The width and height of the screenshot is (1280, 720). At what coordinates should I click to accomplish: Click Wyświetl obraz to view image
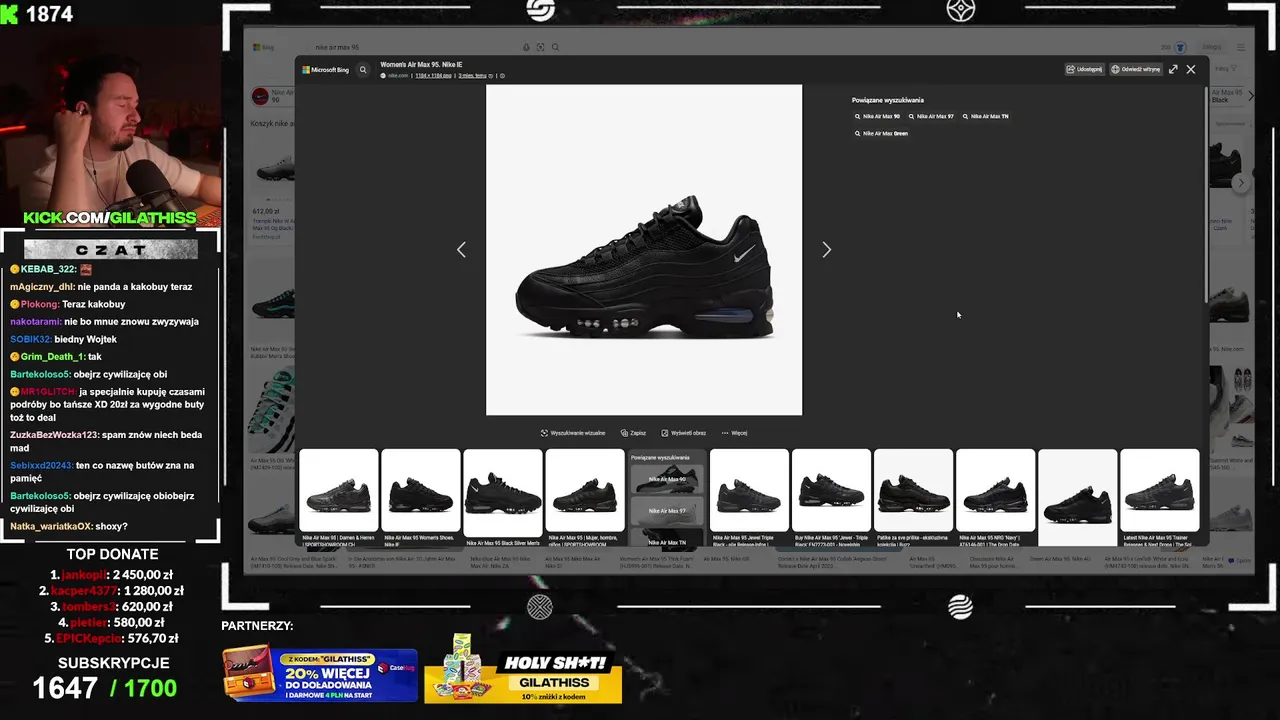[x=683, y=433]
